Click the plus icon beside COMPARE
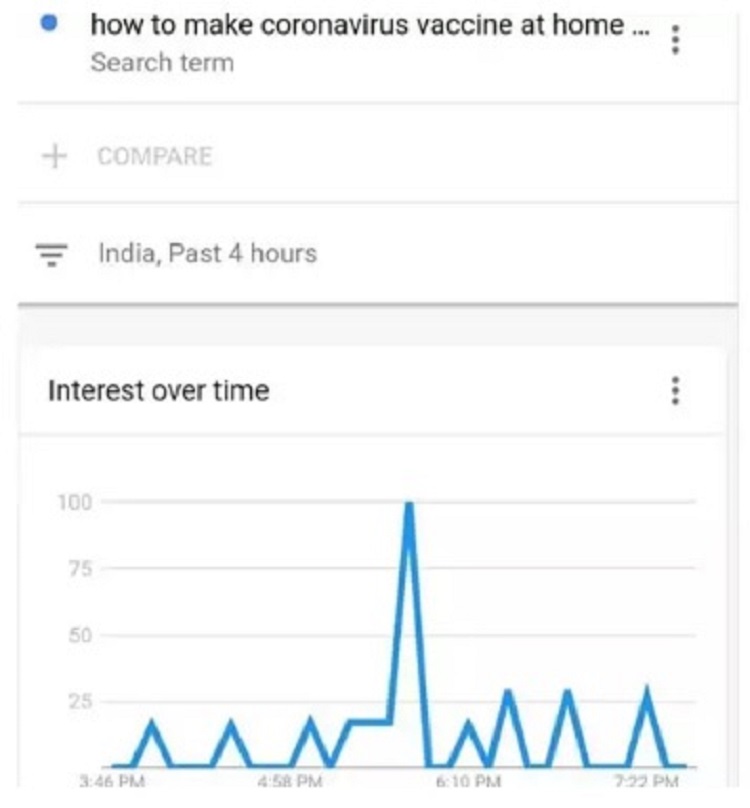Image resolution: width=750 pixels, height=808 pixels. [54, 156]
